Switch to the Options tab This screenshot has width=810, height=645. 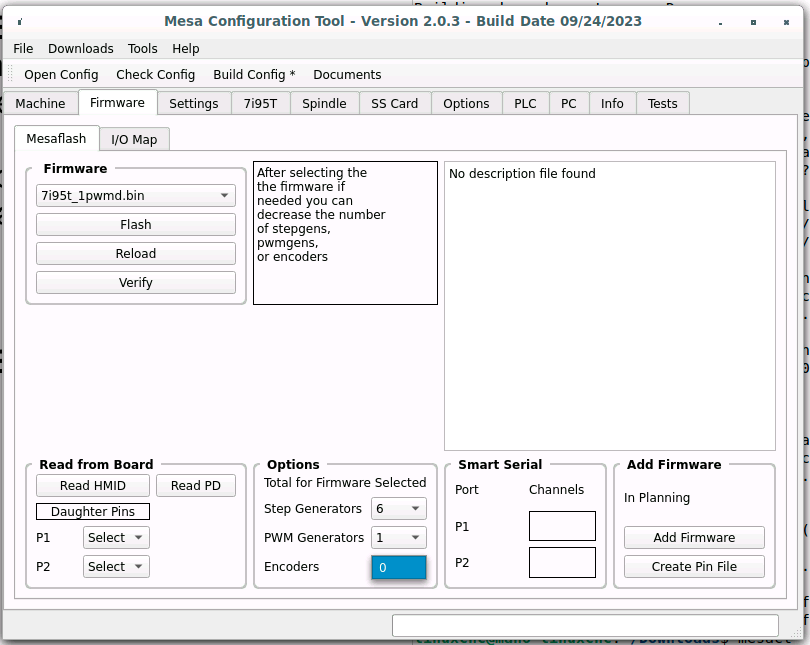pos(466,103)
